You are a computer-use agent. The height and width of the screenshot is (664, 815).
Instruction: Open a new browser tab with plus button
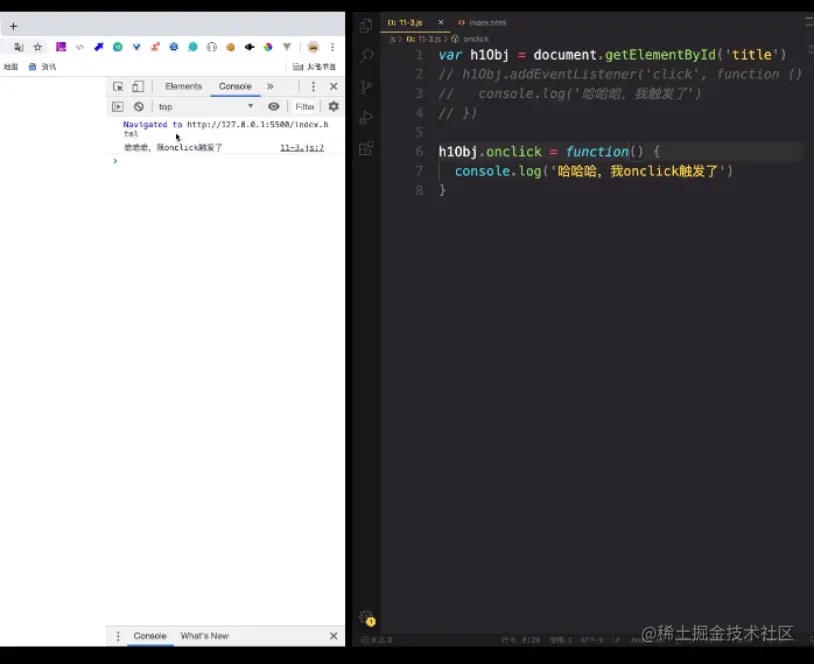[x=14, y=26]
